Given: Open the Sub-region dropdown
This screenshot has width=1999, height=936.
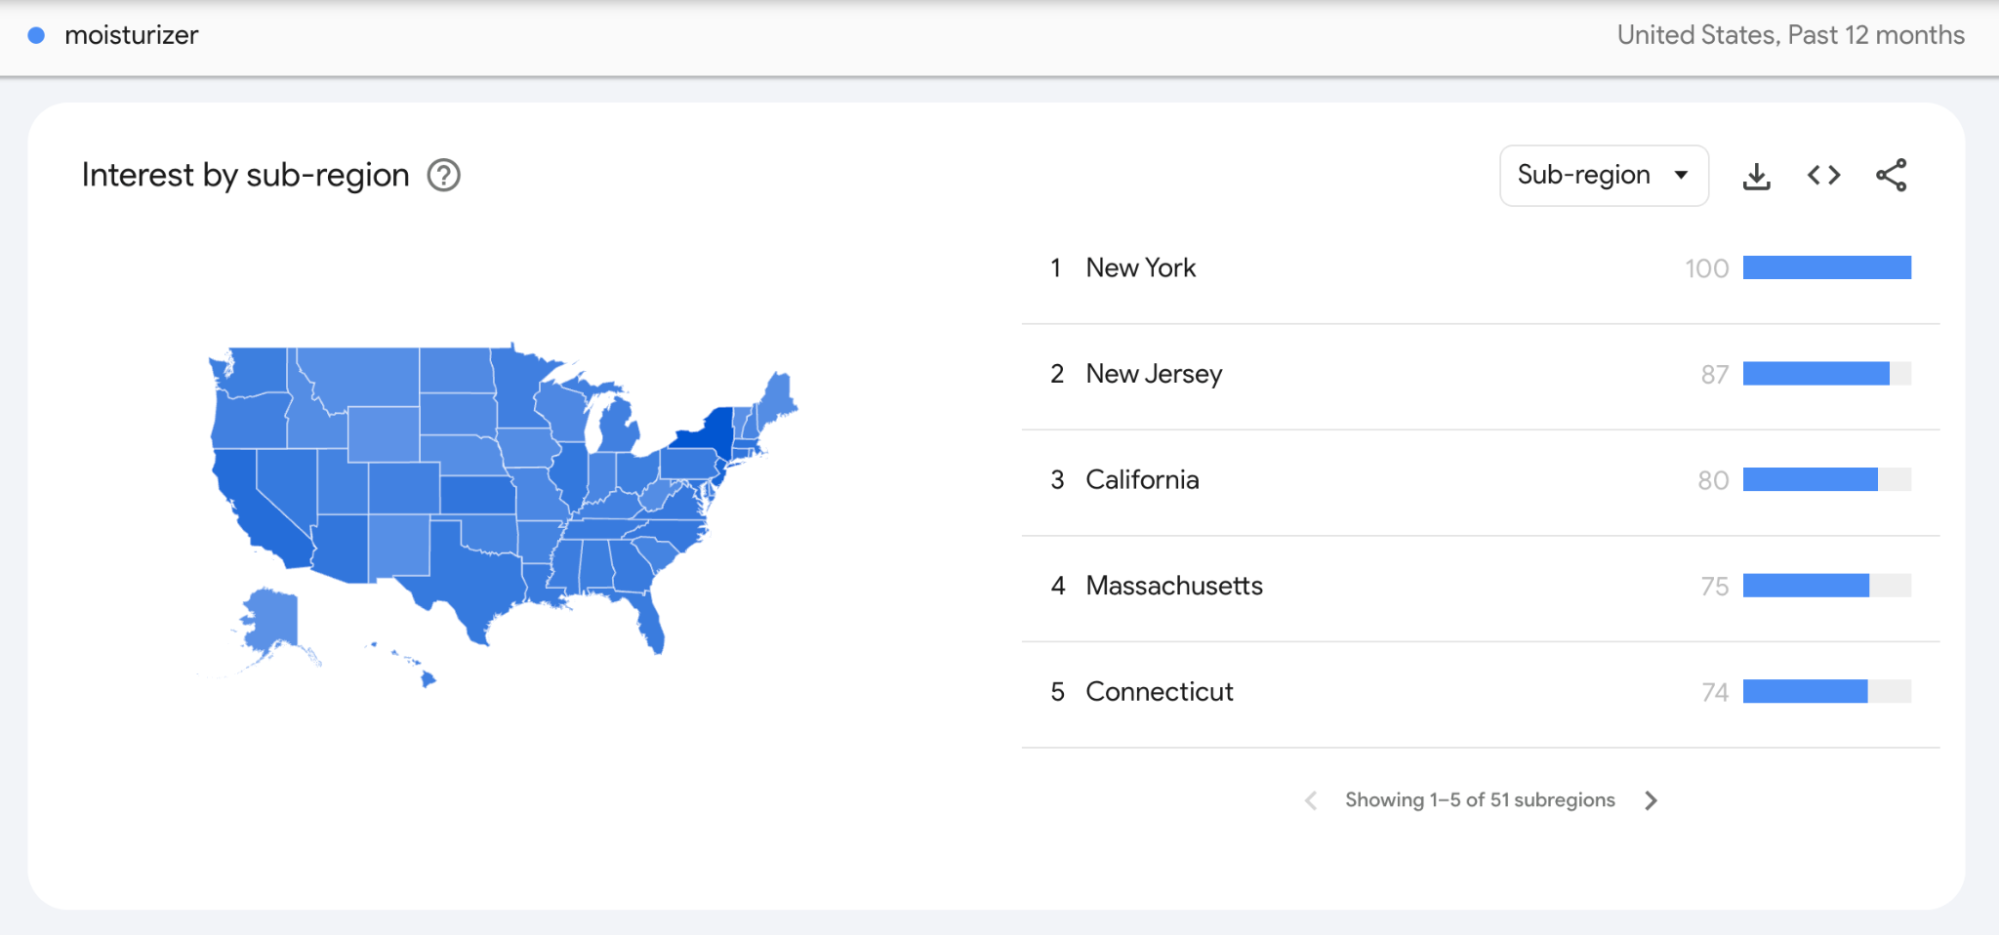Looking at the screenshot, I should [x=1604, y=174].
